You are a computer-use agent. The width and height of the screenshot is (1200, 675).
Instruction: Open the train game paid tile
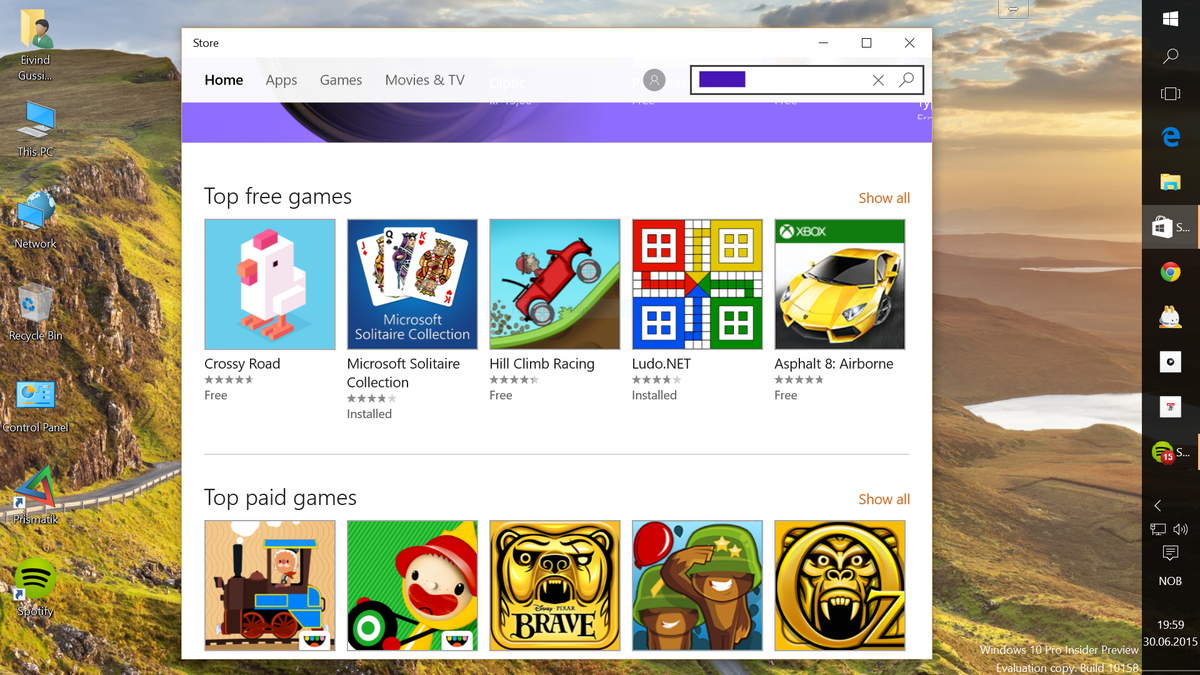click(270, 586)
